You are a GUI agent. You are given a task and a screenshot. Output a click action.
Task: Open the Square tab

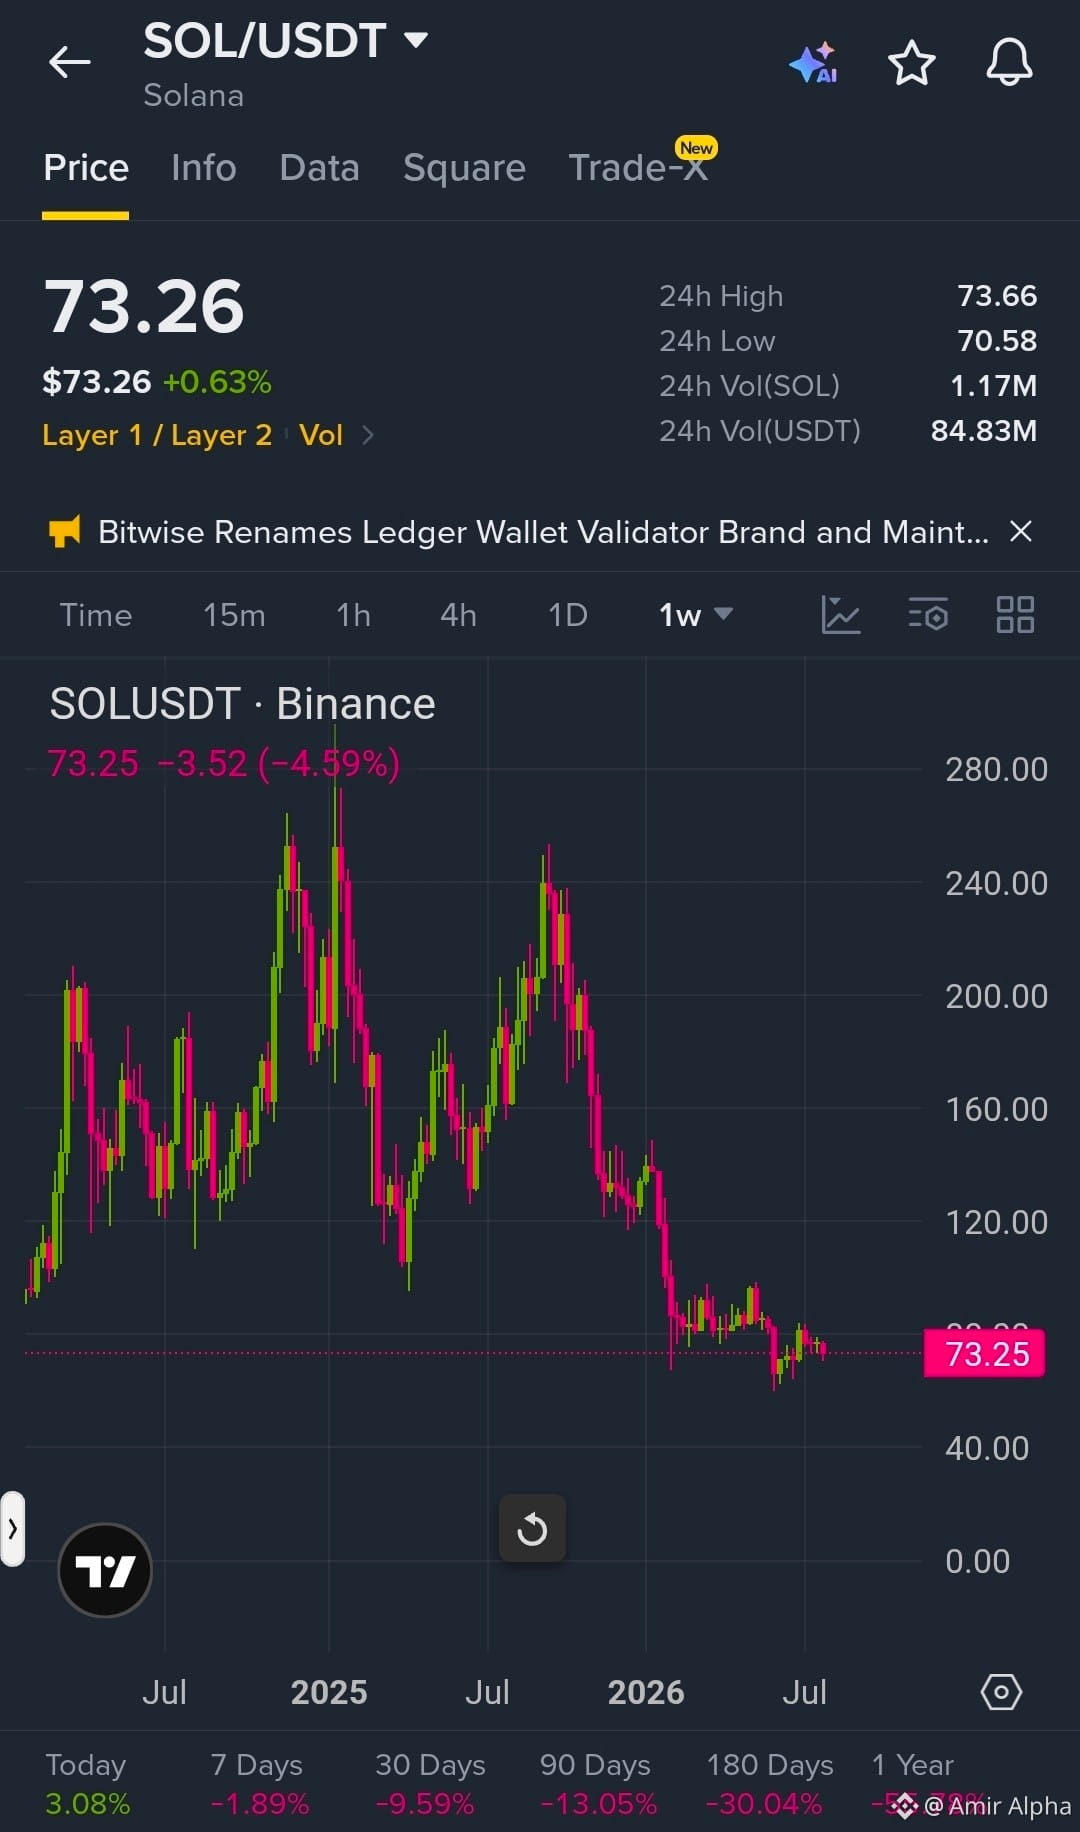click(x=464, y=168)
